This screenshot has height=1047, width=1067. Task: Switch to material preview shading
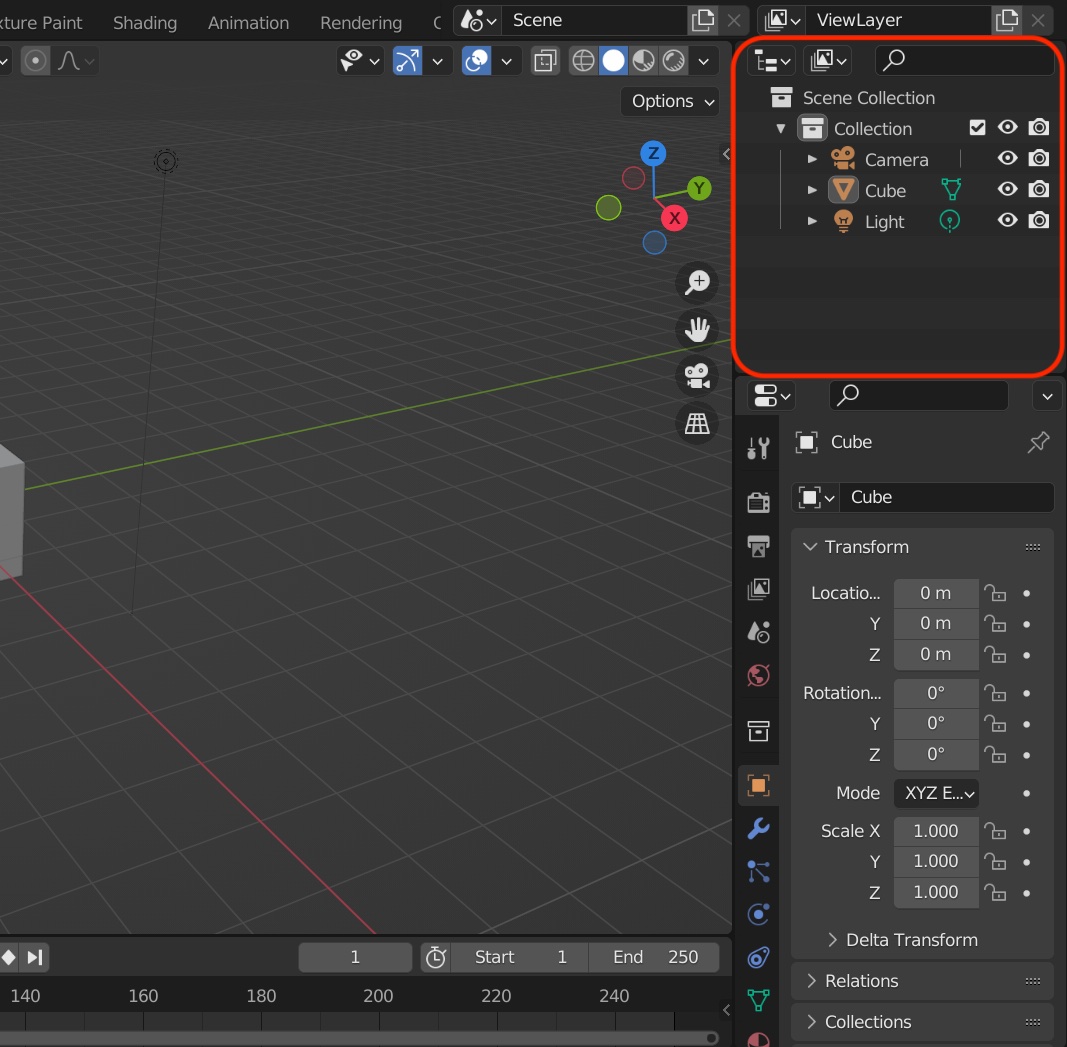coord(643,61)
